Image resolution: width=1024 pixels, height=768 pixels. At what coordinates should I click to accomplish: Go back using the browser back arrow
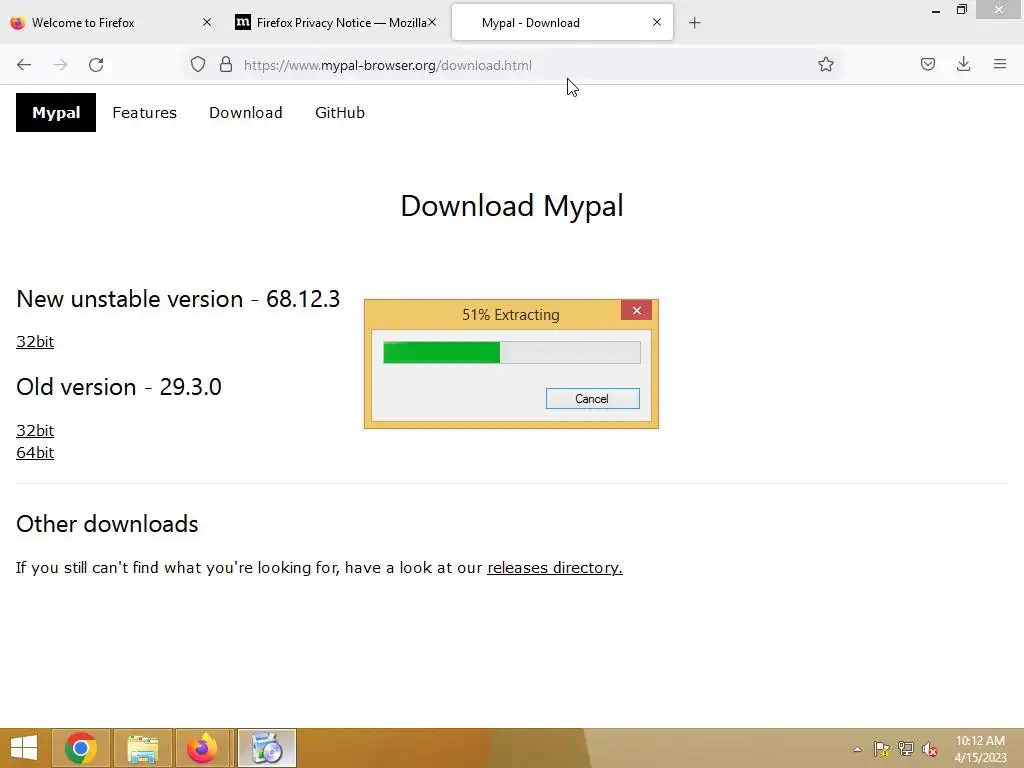point(24,65)
